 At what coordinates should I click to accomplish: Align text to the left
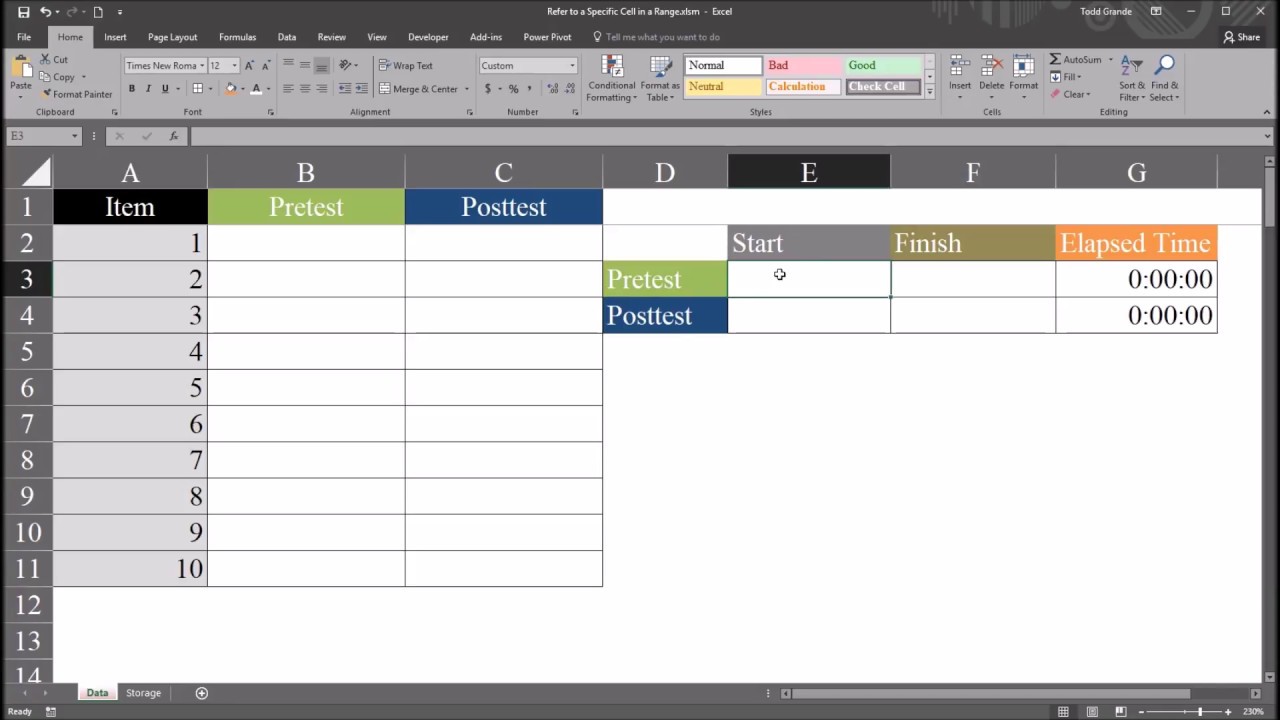[x=288, y=89]
